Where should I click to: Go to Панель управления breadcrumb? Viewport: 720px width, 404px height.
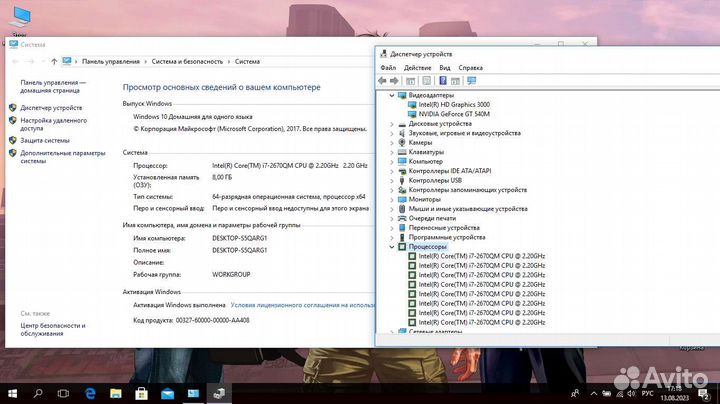pyautogui.click(x=111, y=62)
